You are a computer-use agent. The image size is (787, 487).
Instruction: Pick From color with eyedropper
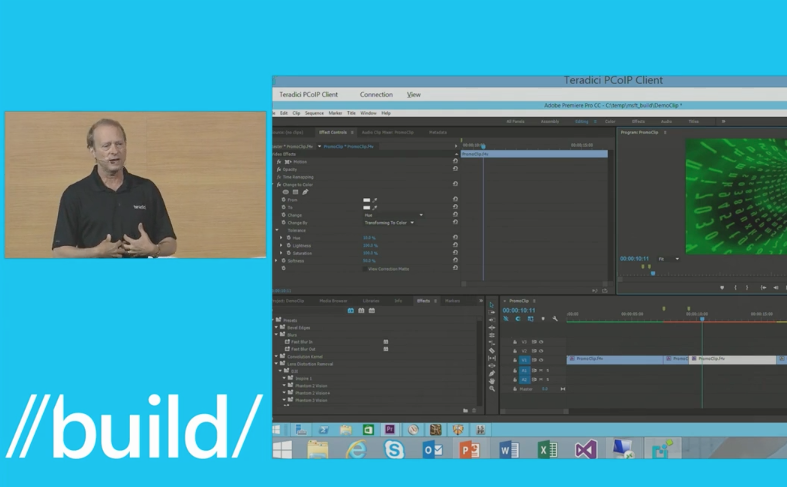click(x=374, y=200)
